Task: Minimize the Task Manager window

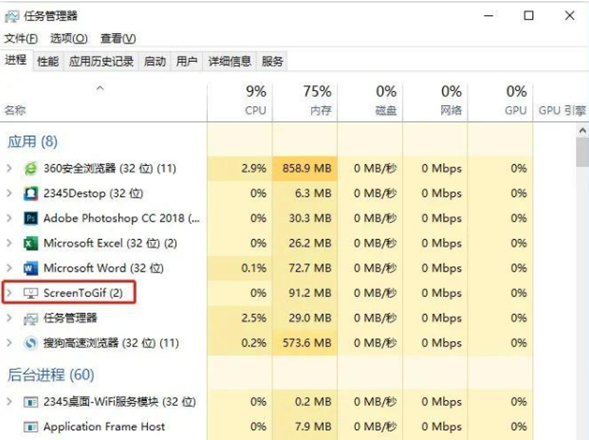Action: [489, 16]
